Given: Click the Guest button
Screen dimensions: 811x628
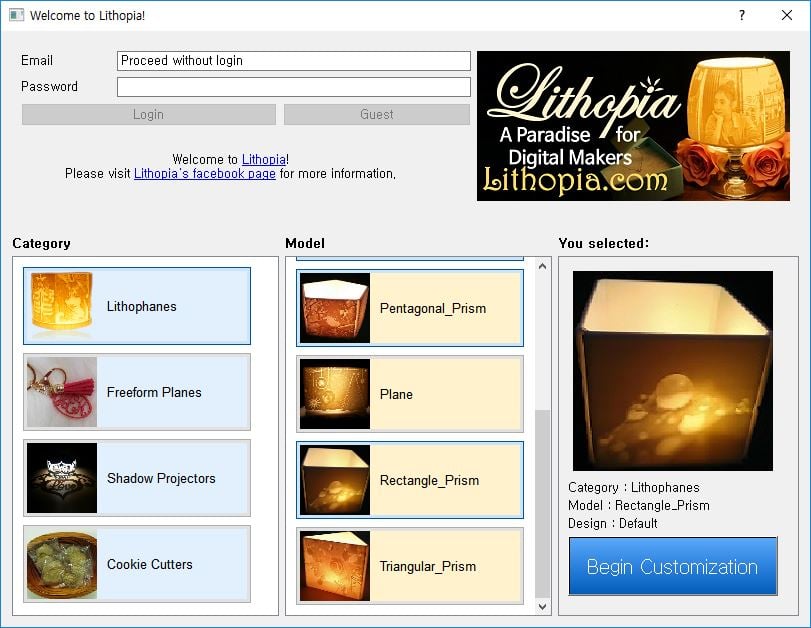Looking at the screenshot, I should (377, 114).
